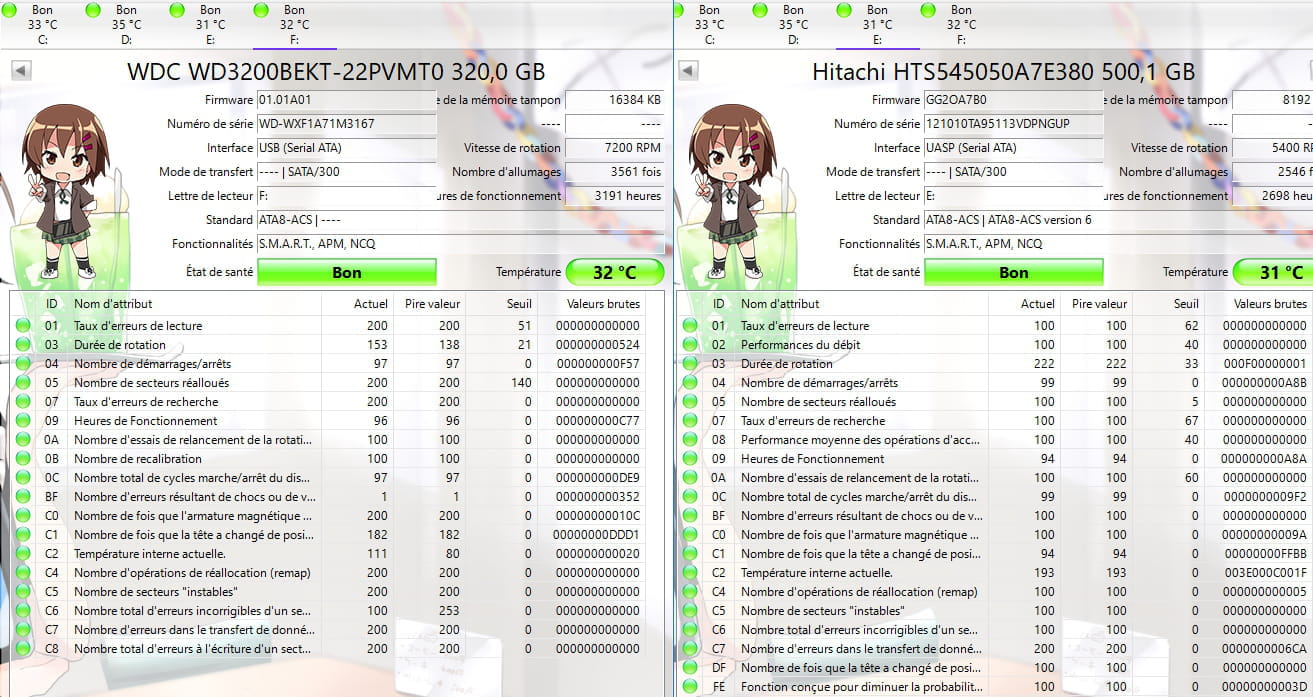Click status orb for 02 Performances du débit row

[690, 344]
